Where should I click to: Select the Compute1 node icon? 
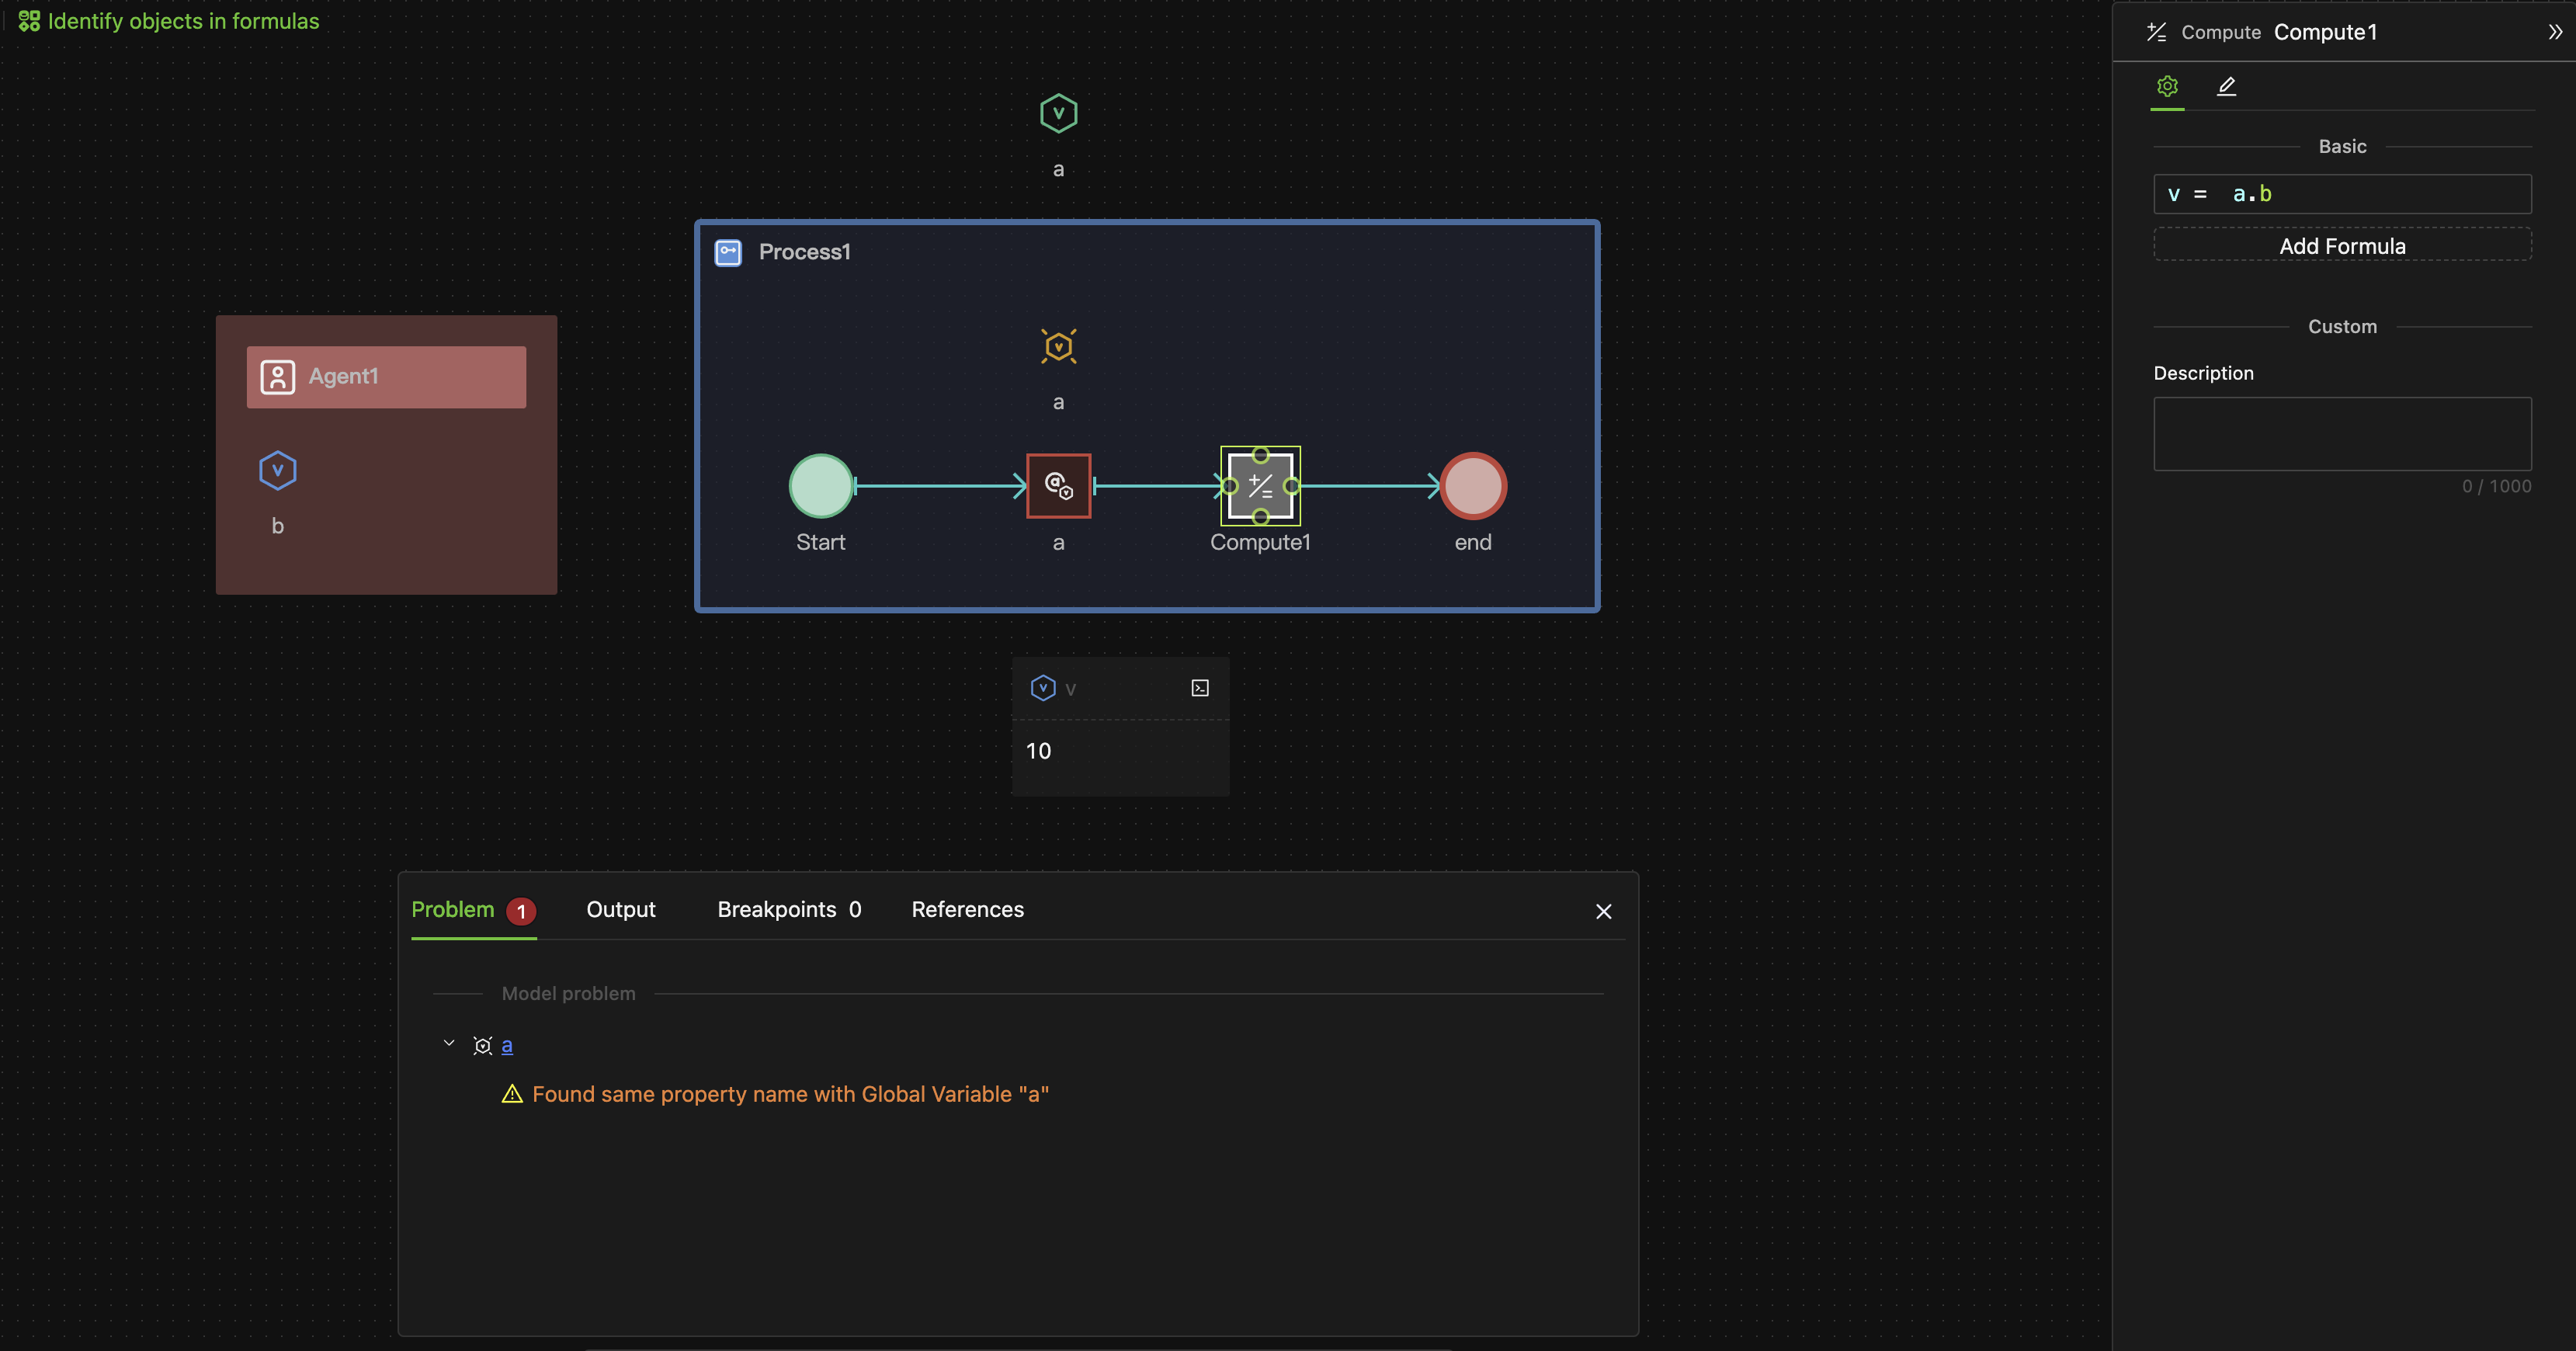pyautogui.click(x=1260, y=486)
